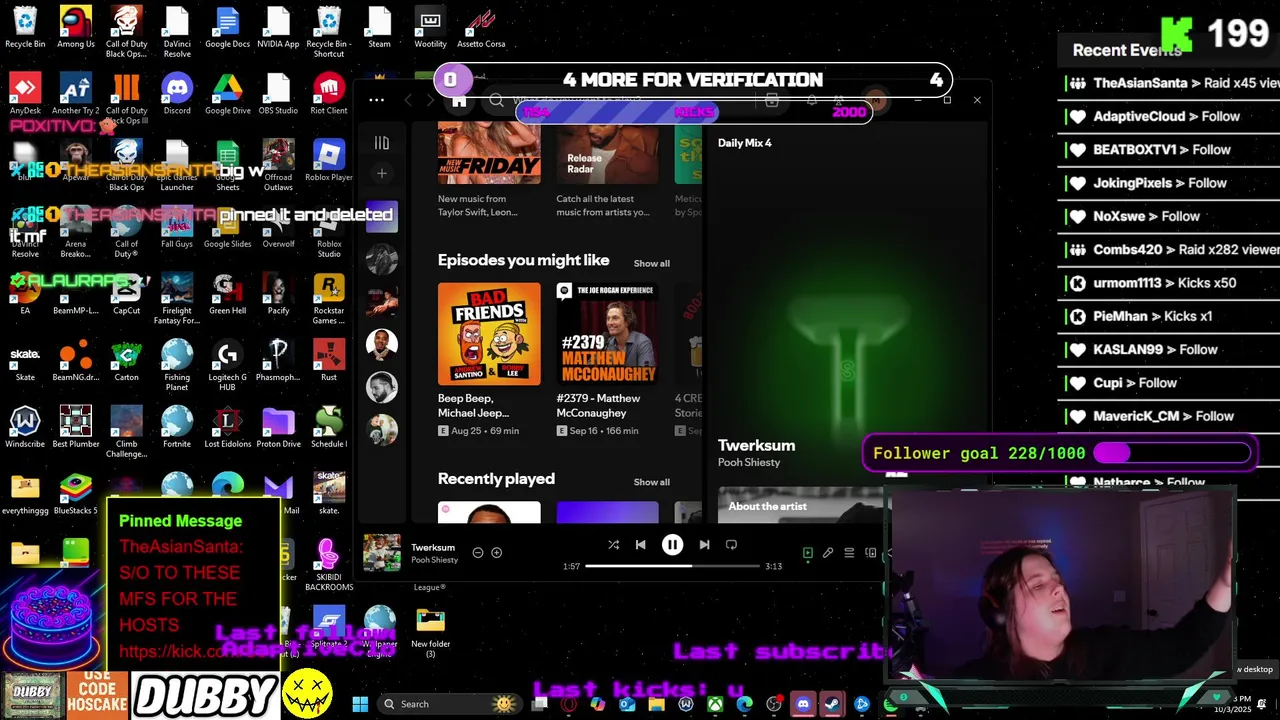Image resolution: width=1280 pixels, height=720 pixels.
Task: Select the NVIDIA App desktop icon
Action: pyautogui.click(x=278, y=27)
